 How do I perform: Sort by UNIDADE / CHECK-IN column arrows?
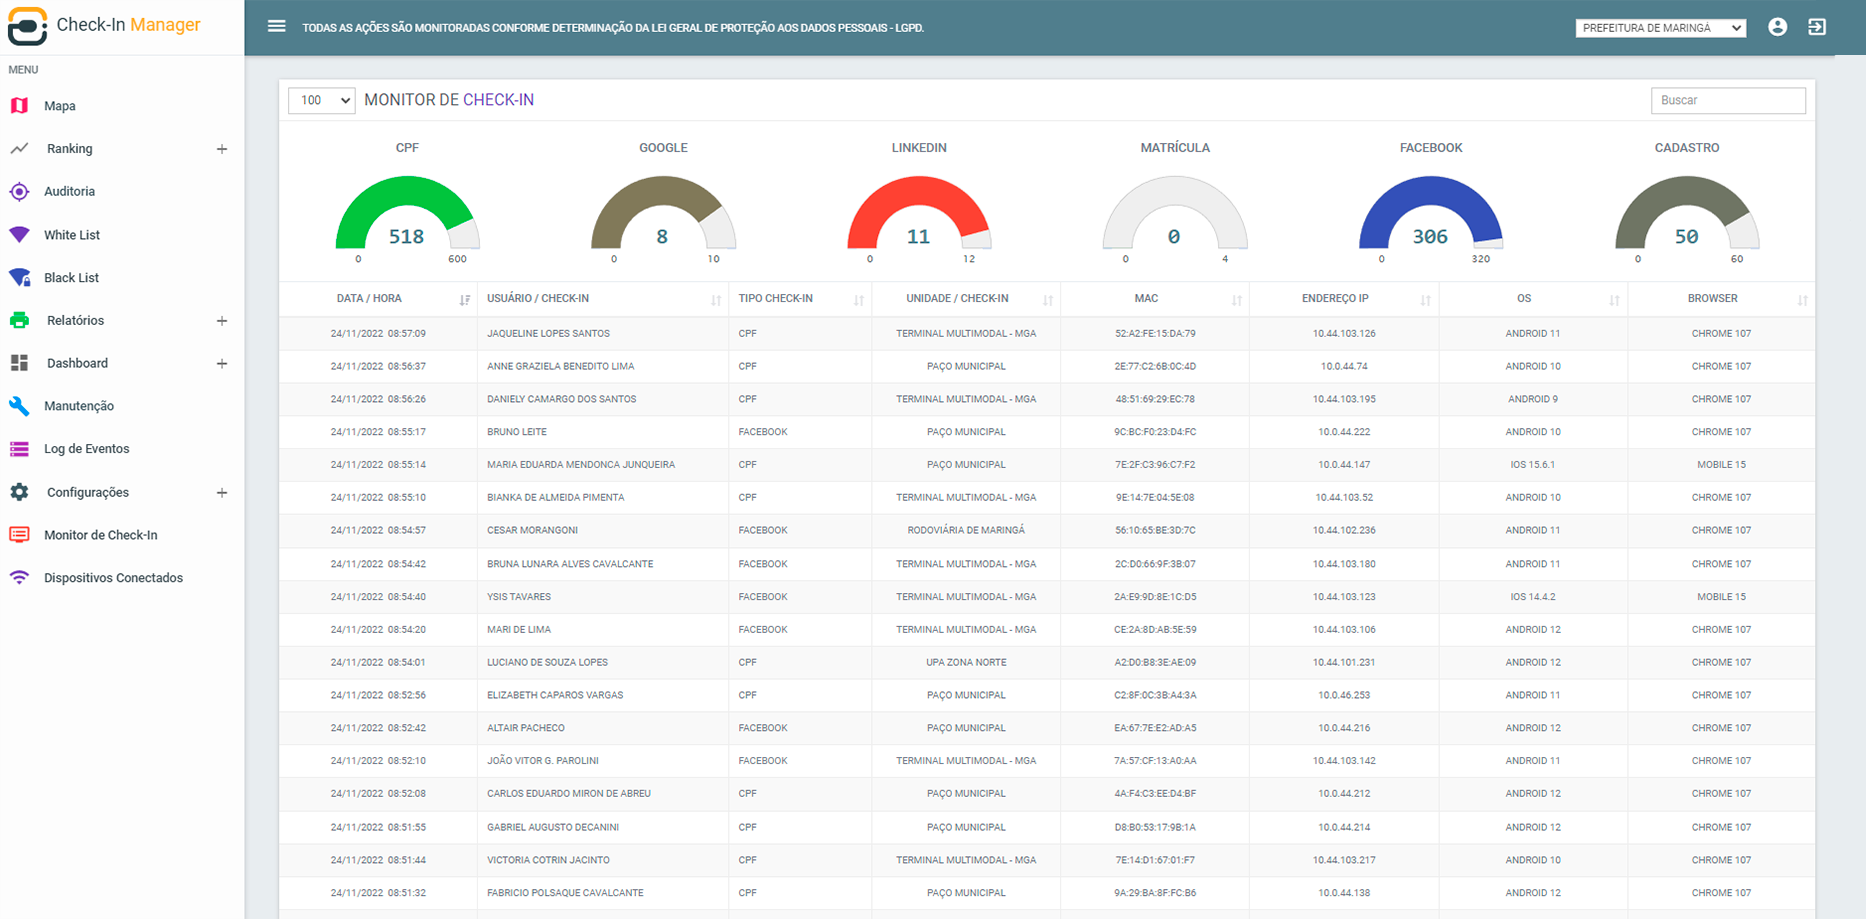click(1048, 300)
